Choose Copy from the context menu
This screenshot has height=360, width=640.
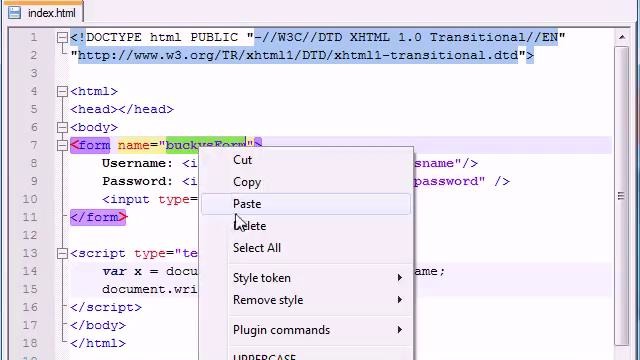pyautogui.click(x=306, y=182)
